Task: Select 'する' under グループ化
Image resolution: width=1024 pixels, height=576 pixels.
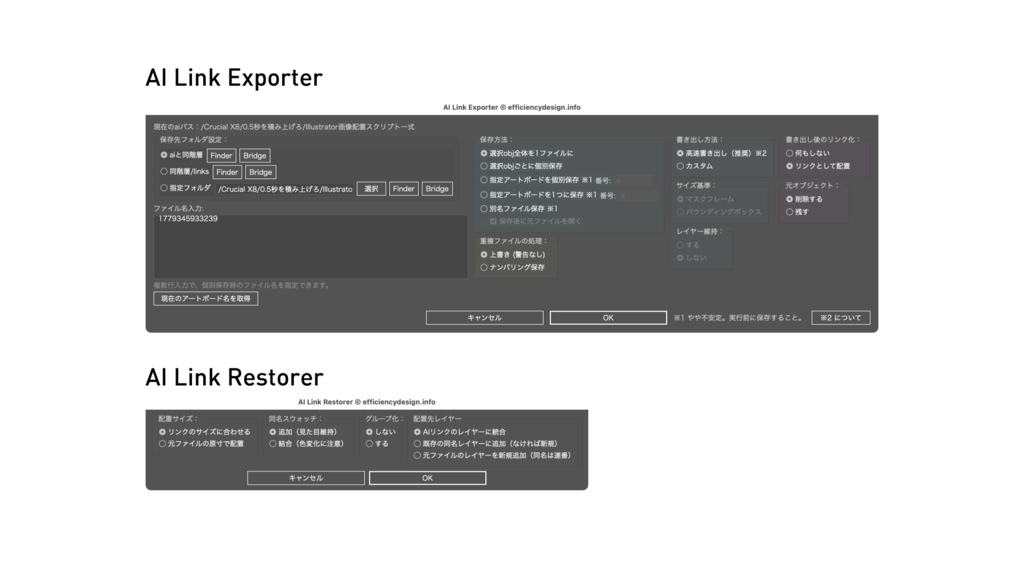Action: [x=370, y=444]
